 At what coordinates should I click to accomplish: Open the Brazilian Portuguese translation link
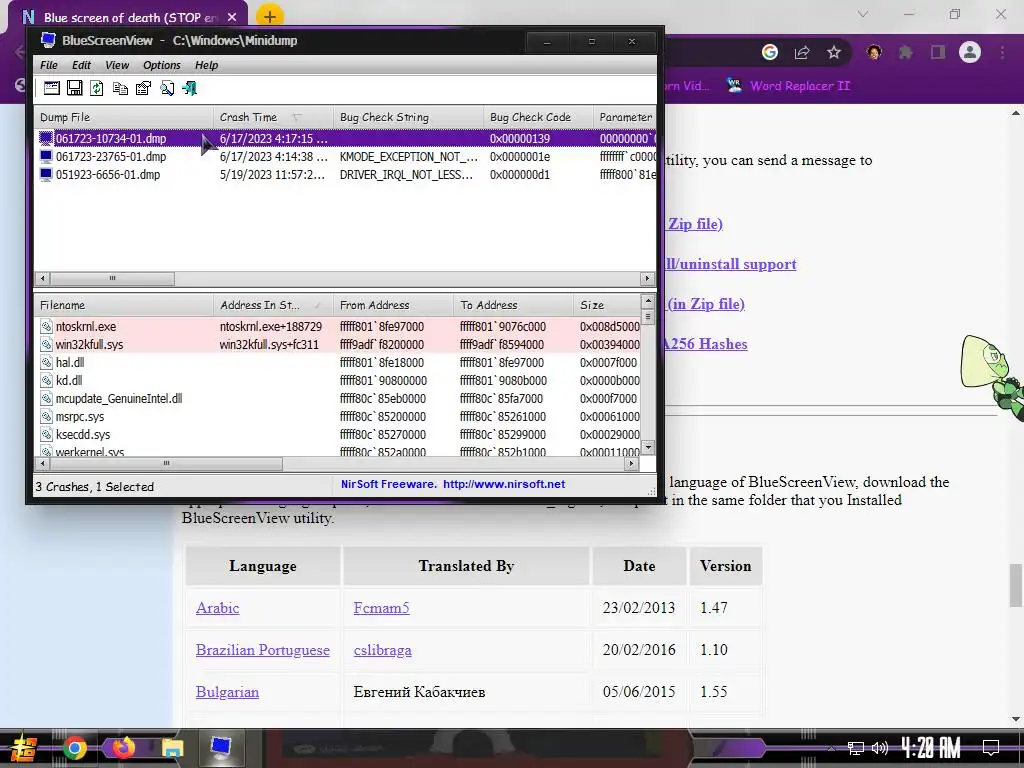[263, 650]
